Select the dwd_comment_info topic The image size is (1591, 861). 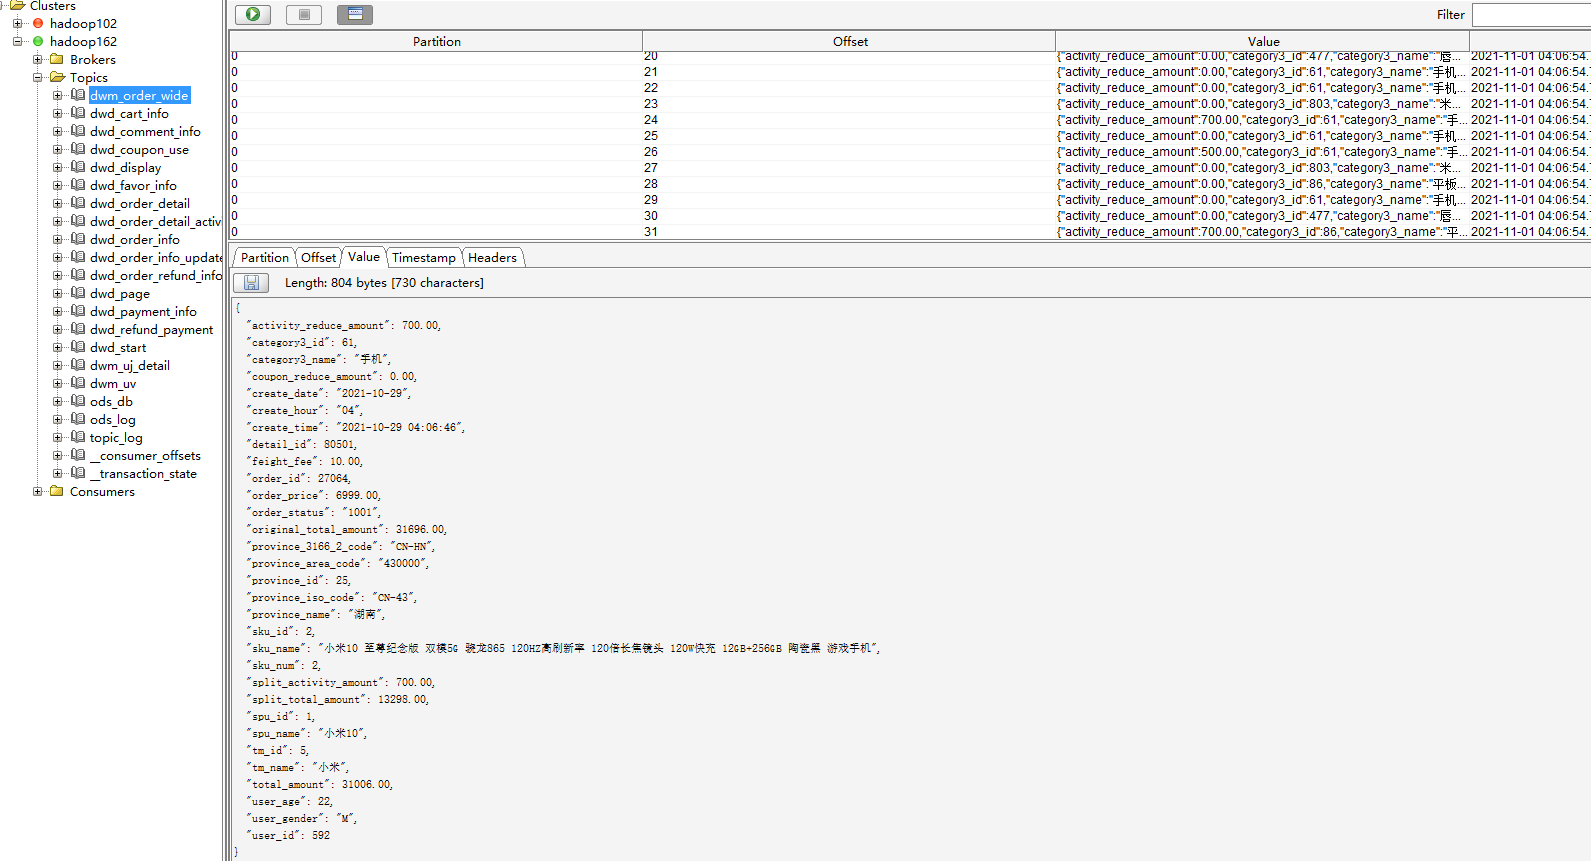click(145, 131)
